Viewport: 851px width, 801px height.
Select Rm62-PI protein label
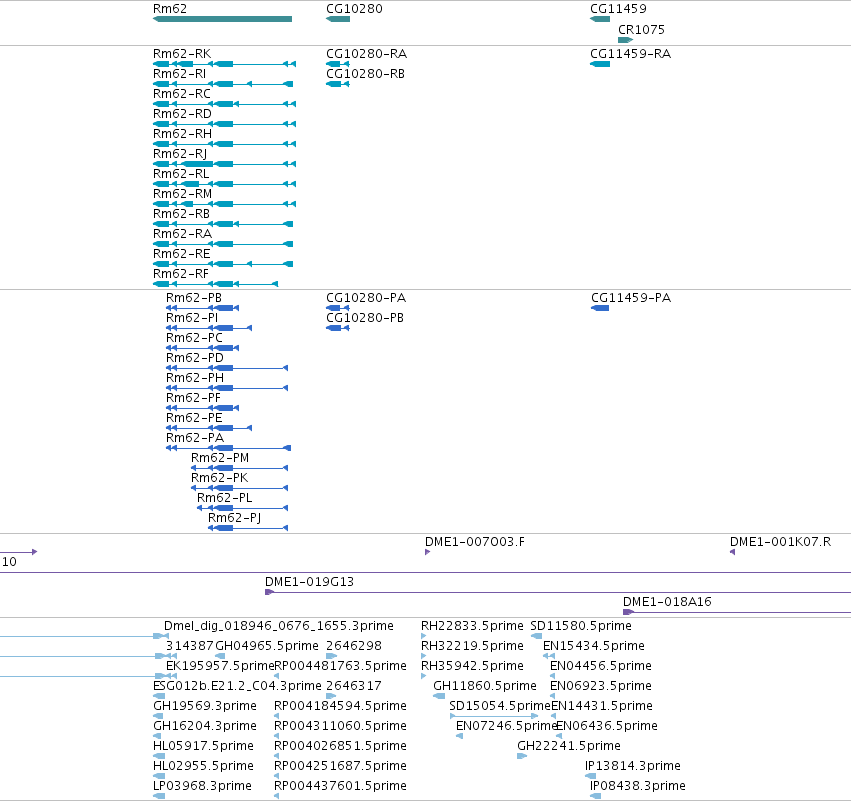(192, 318)
